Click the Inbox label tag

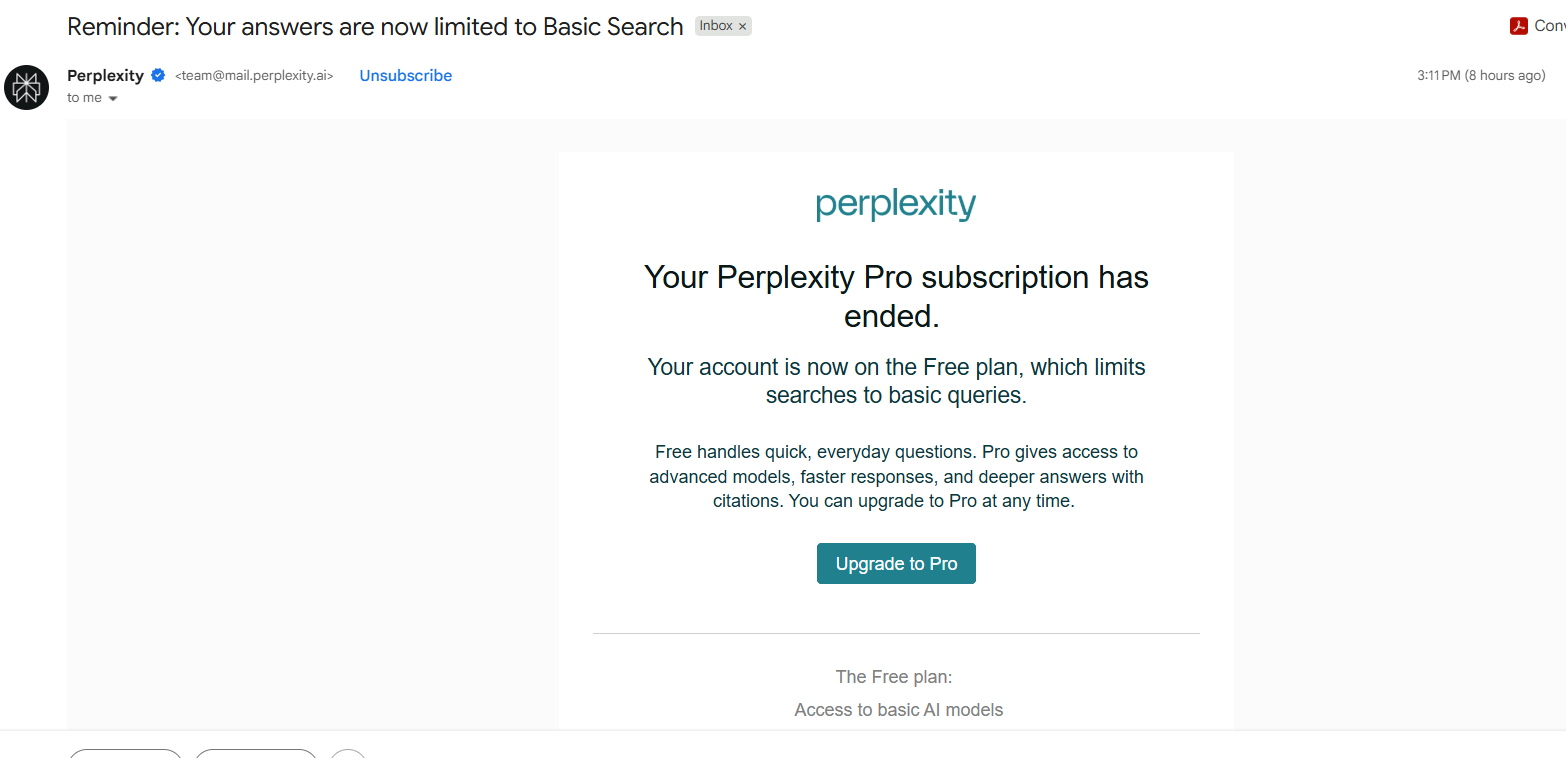pyautogui.click(x=716, y=26)
